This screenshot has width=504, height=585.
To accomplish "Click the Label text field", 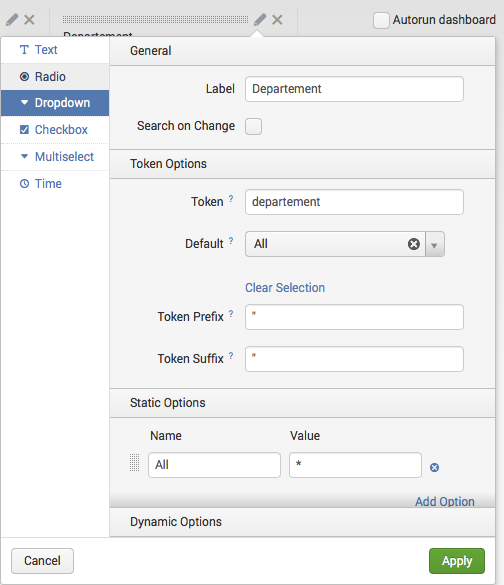I will point(354,89).
